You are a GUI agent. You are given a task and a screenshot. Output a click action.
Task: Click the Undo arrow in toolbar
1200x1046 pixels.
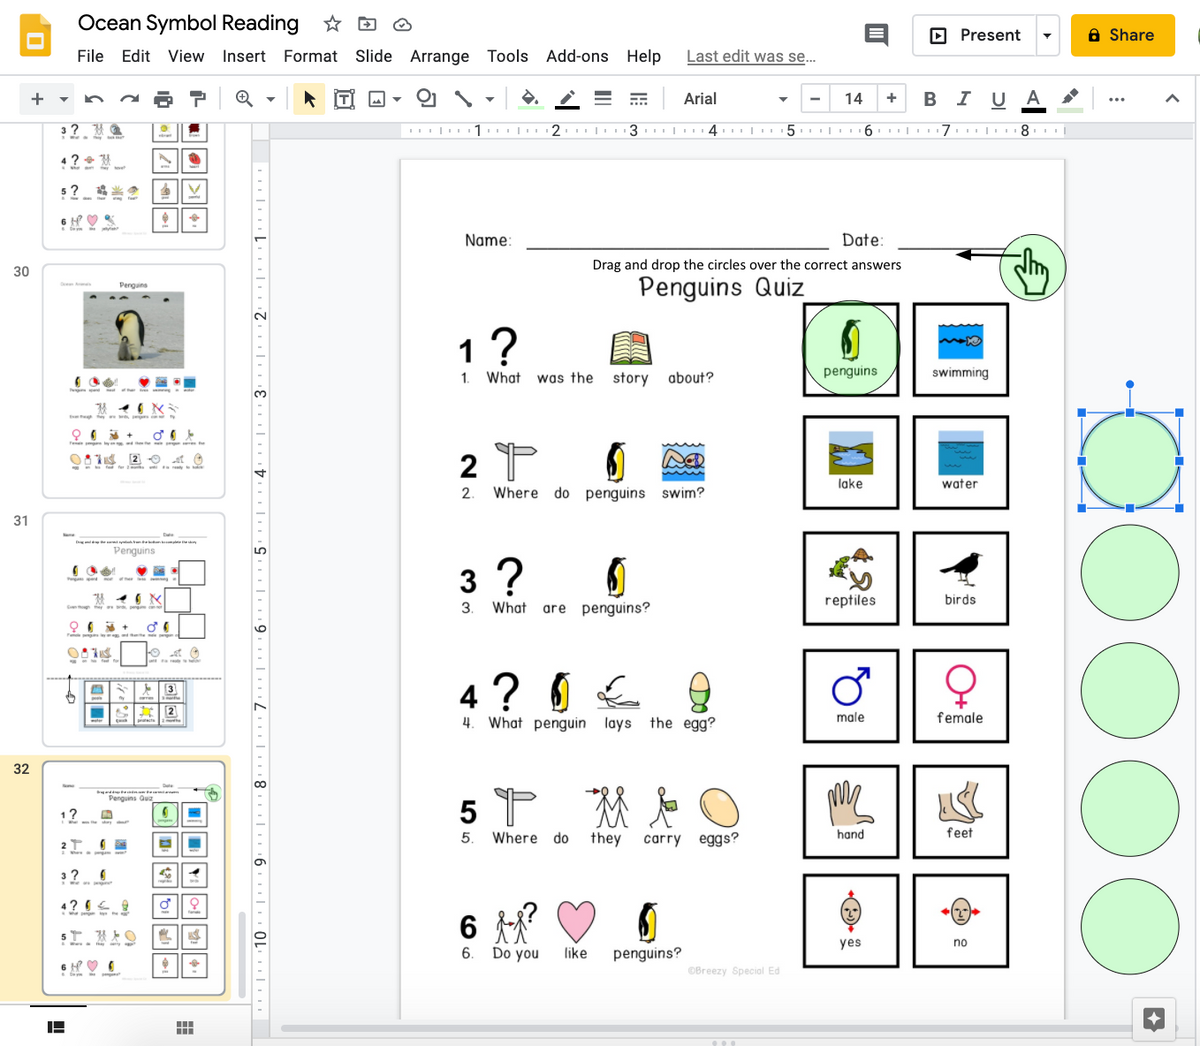tap(94, 98)
